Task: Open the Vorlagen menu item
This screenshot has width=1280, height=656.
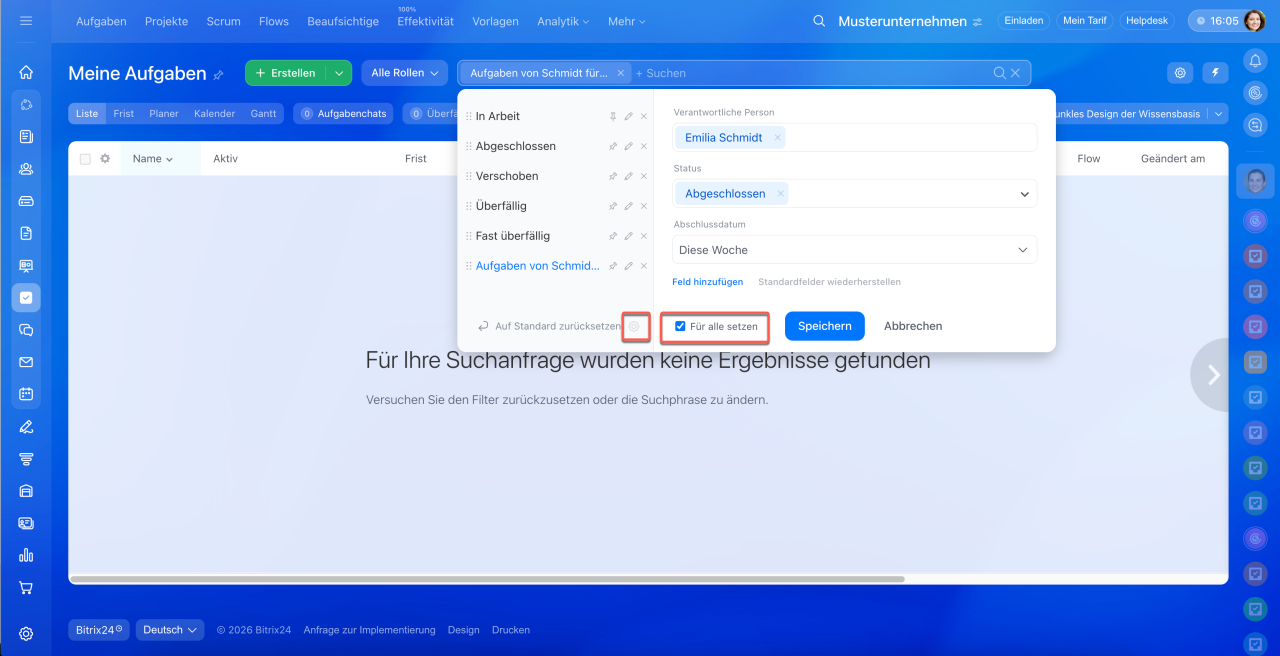Action: [495, 21]
